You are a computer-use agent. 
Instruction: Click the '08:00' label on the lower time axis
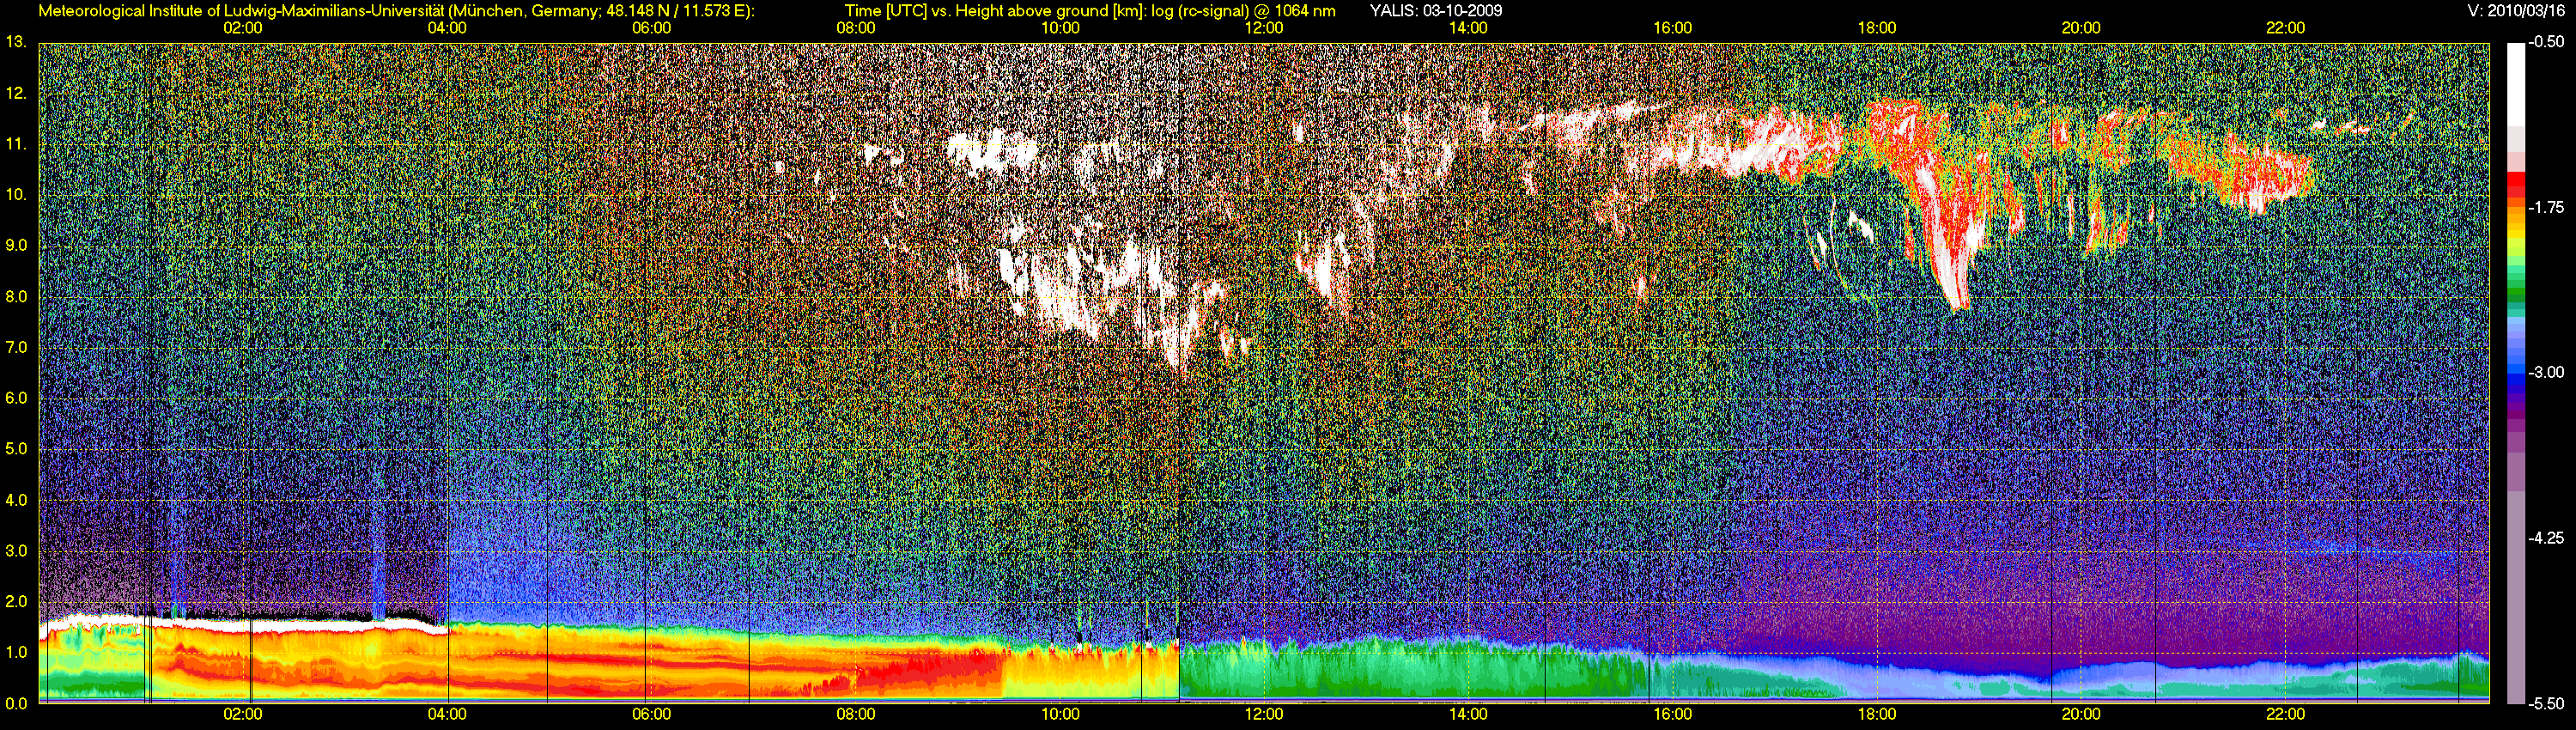tap(855, 714)
